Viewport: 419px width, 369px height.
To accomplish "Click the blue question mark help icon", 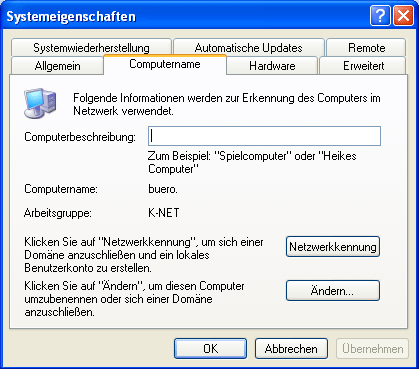I will [x=380, y=16].
